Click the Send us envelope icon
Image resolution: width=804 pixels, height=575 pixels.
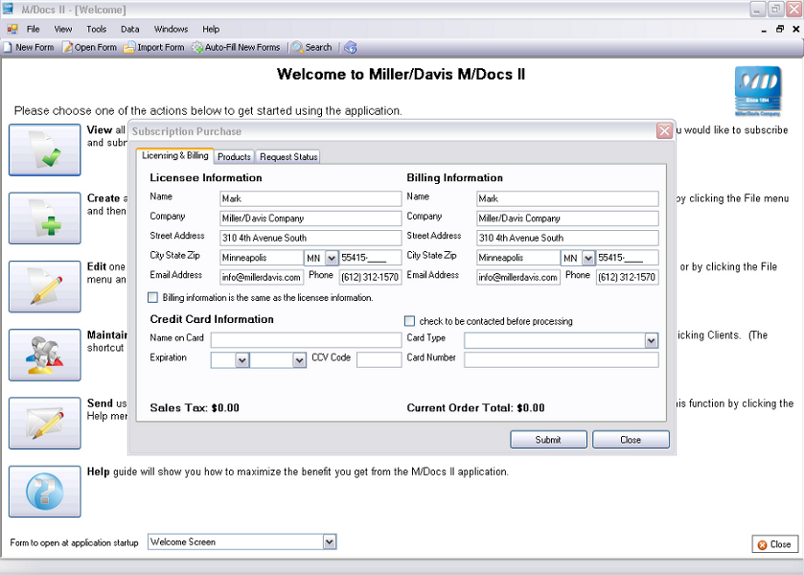45,423
